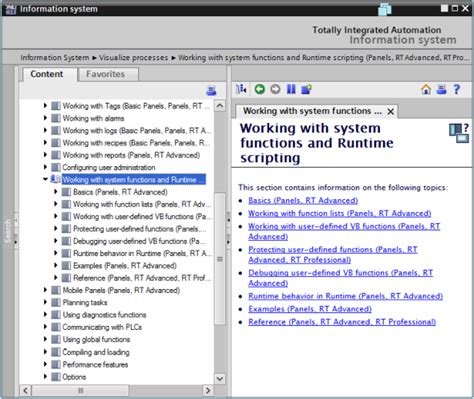474x399 pixels.
Task: Click book icon beside Communicating with PLCs
Action: click(56, 327)
